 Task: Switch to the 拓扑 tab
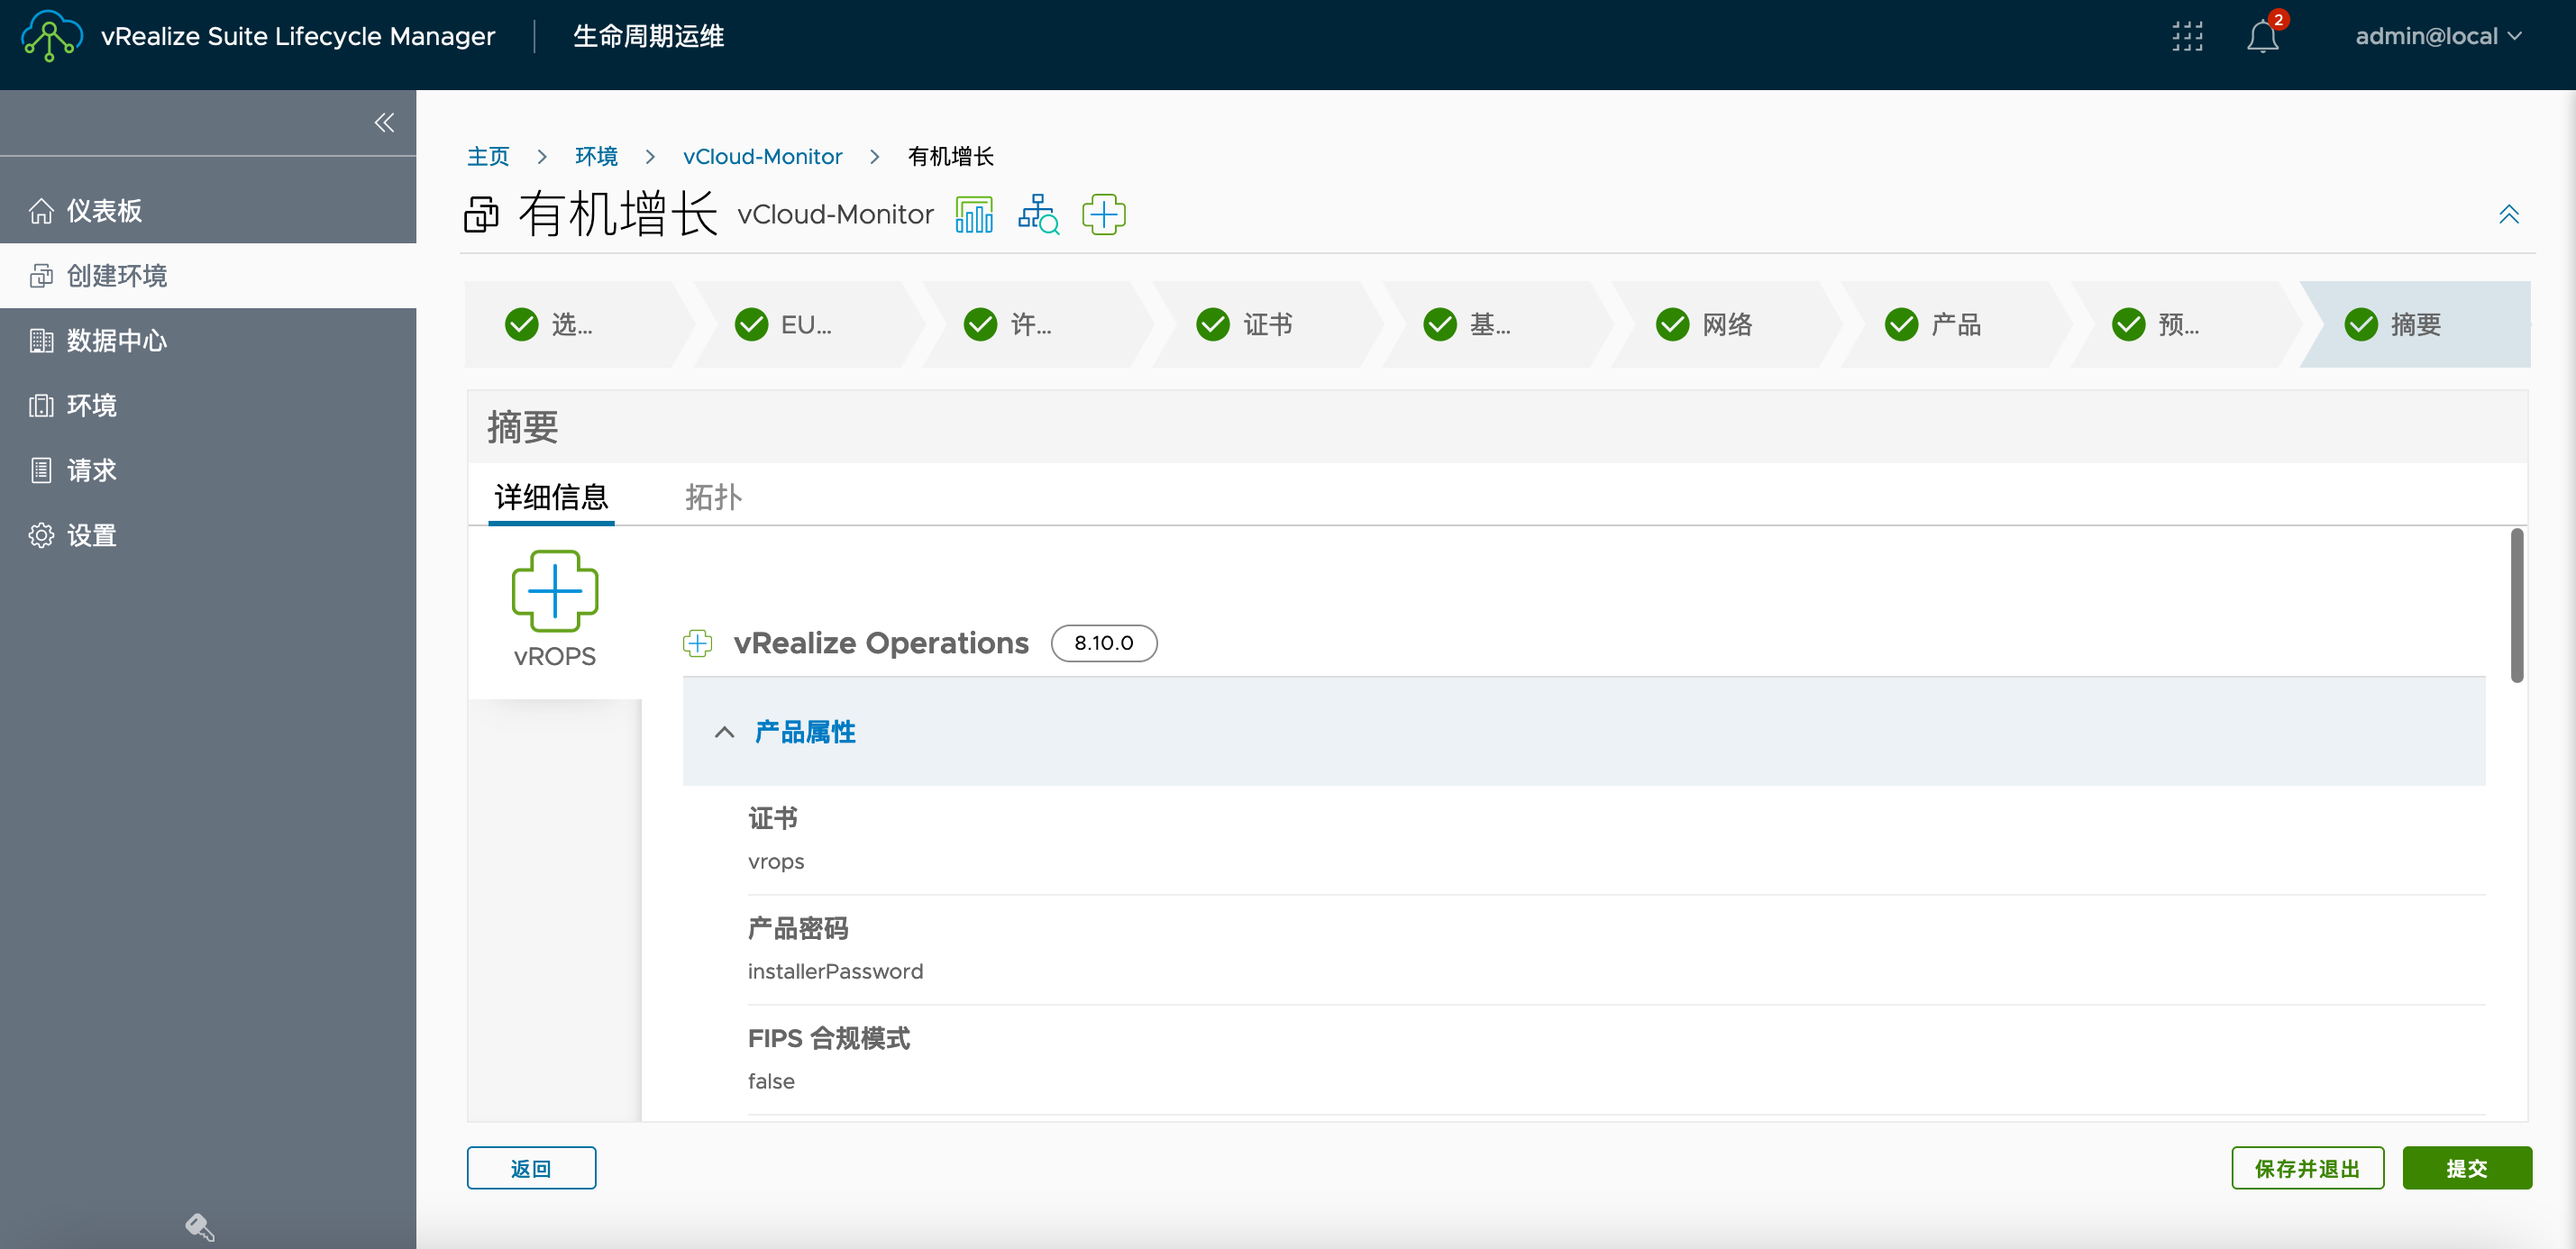[712, 497]
